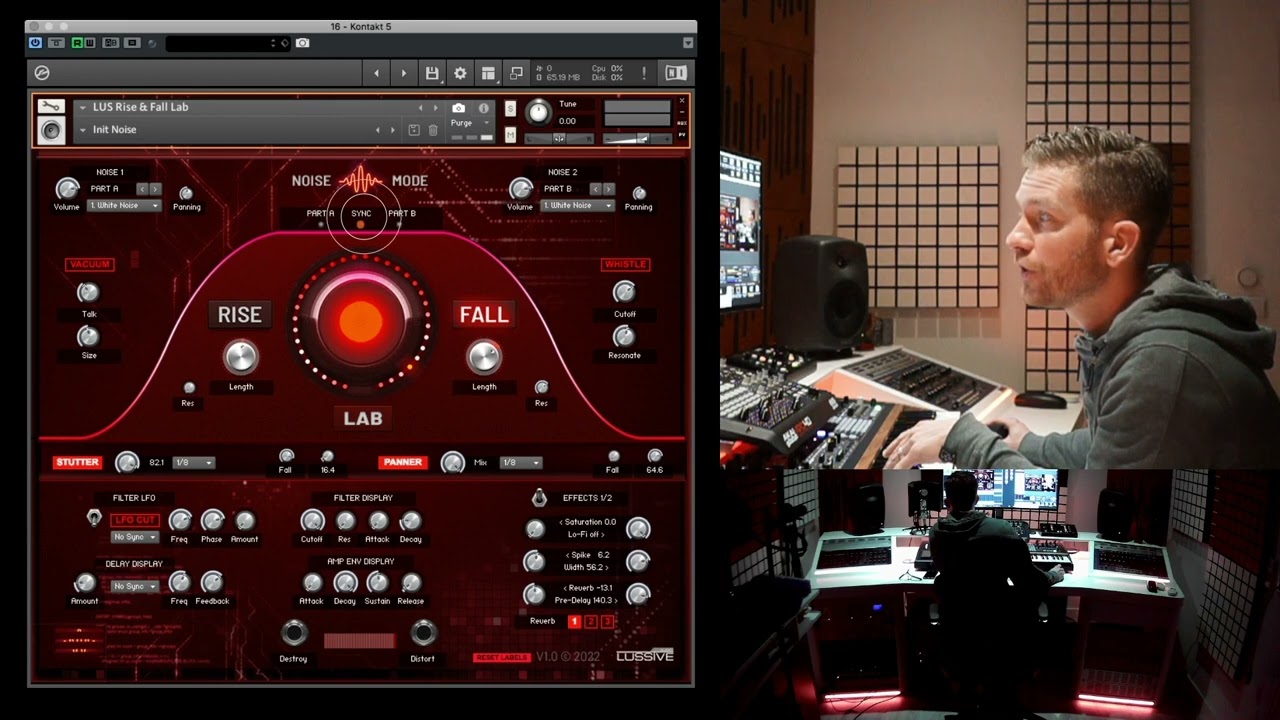Select Reverb type 3
The image size is (1280, 720).
pyautogui.click(x=607, y=622)
